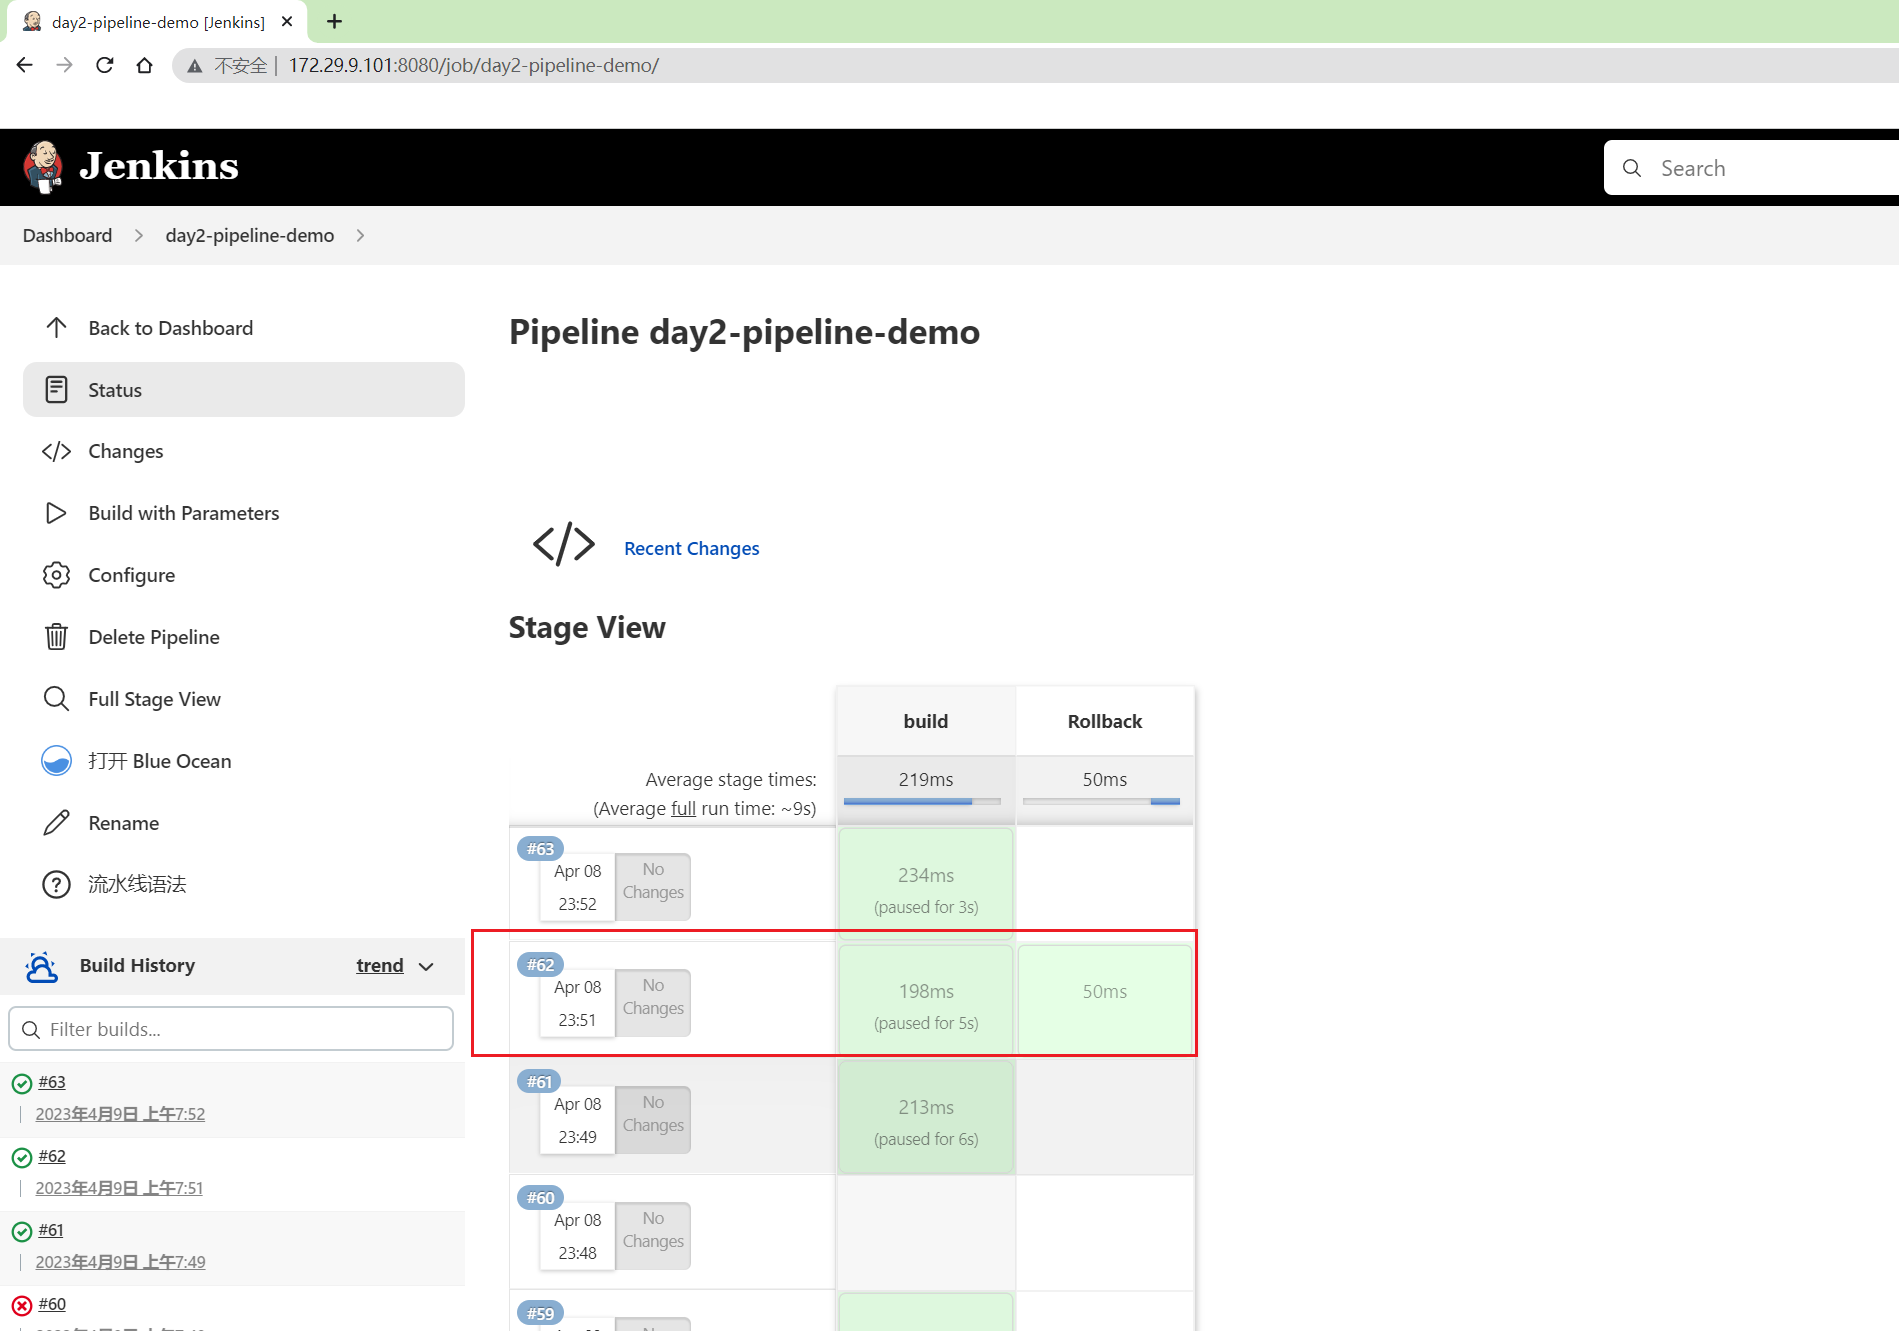Viewport: 1899px width, 1331px height.
Task: Click the 2023年4月9日 上午7:51 timestamp link
Action: coord(119,1188)
